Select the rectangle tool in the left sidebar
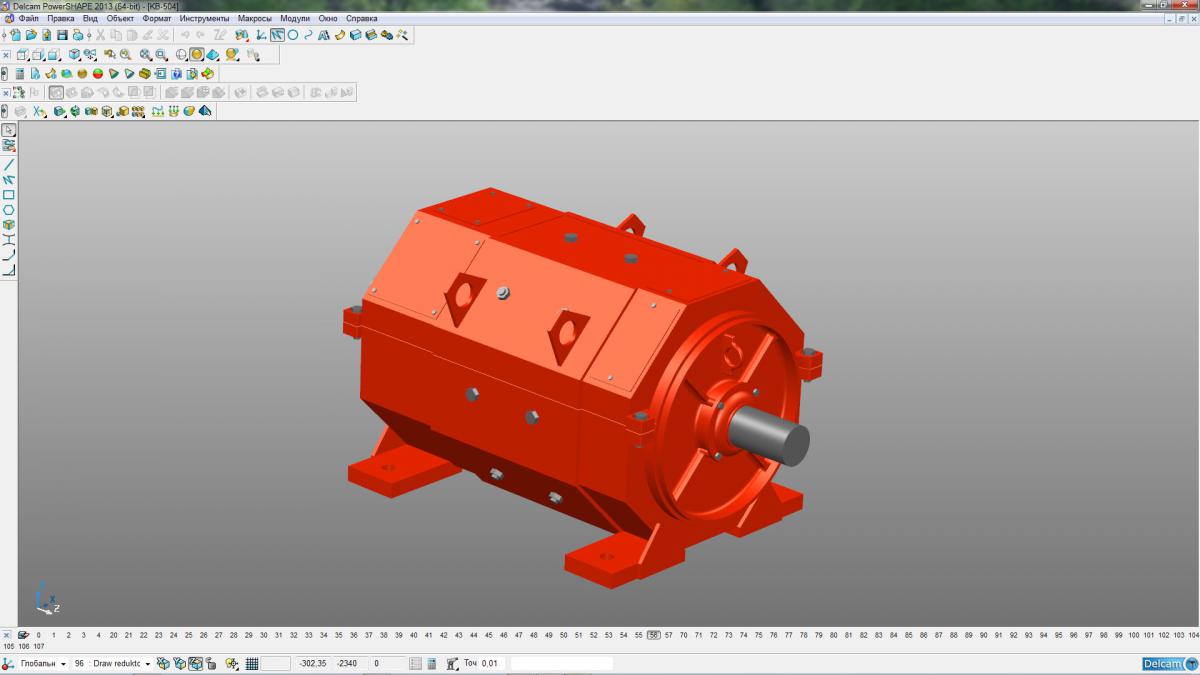The image size is (1200, 675). pyautogui.click(x=9, y=195)
